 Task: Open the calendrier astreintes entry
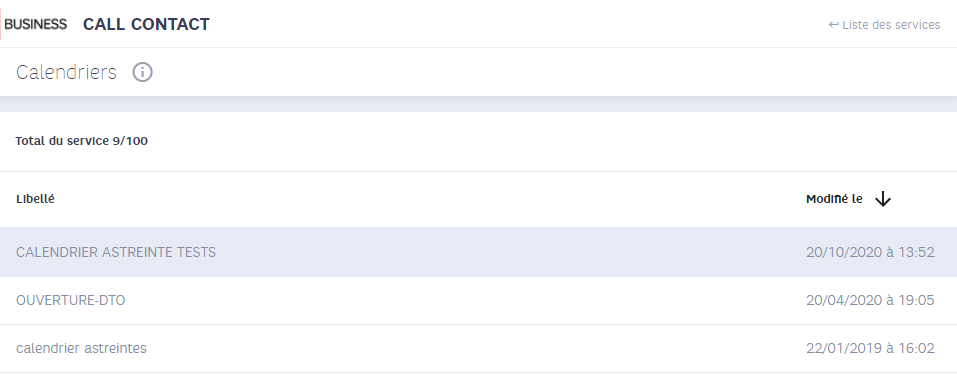click(81, 349)
